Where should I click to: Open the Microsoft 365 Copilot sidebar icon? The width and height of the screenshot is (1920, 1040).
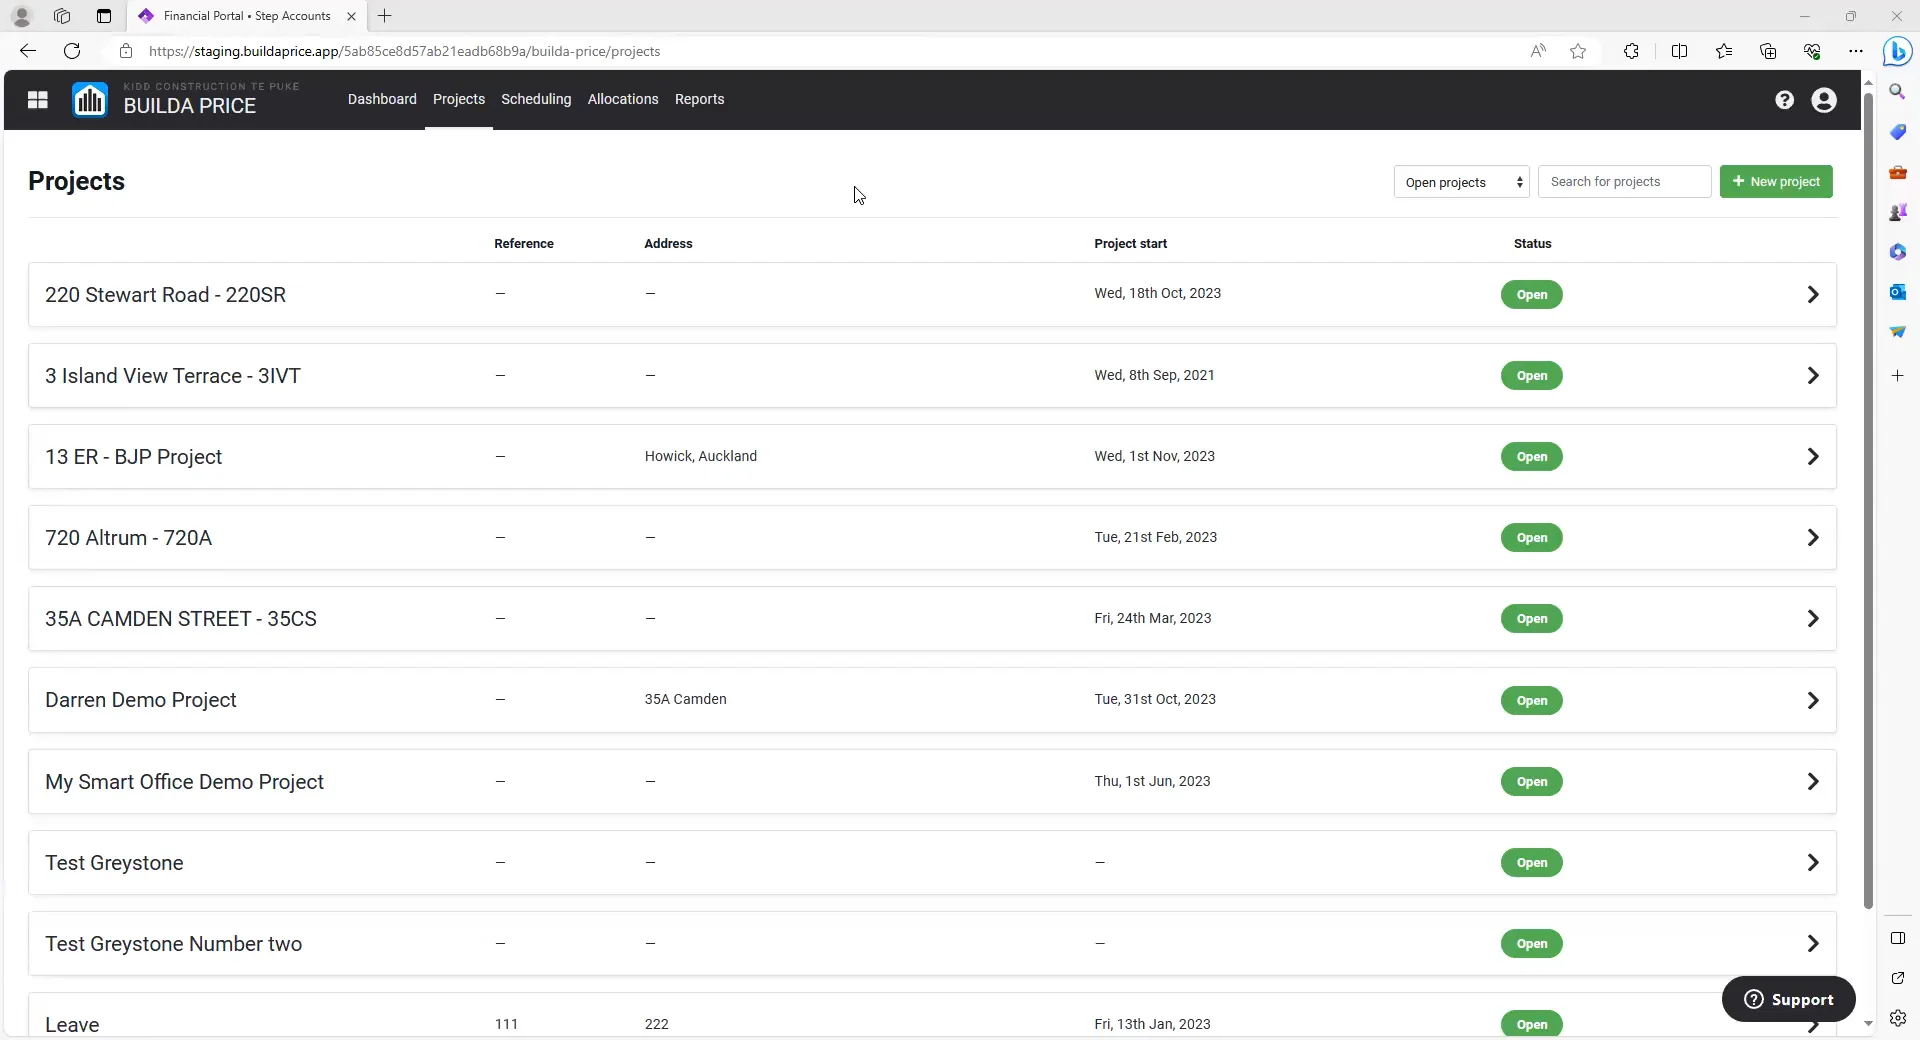(1898, 251)
